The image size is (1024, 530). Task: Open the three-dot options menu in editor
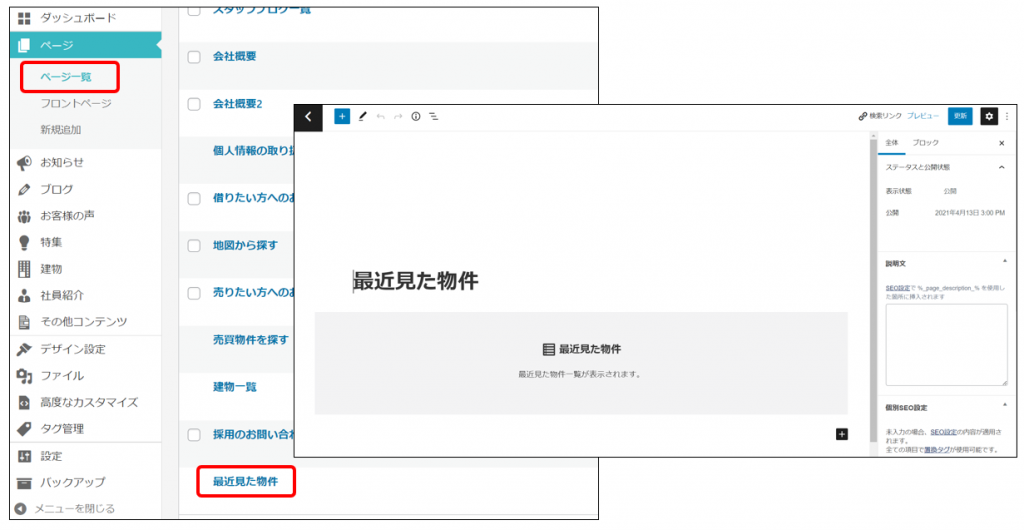pyautogui.click(x=1007, y=117)
